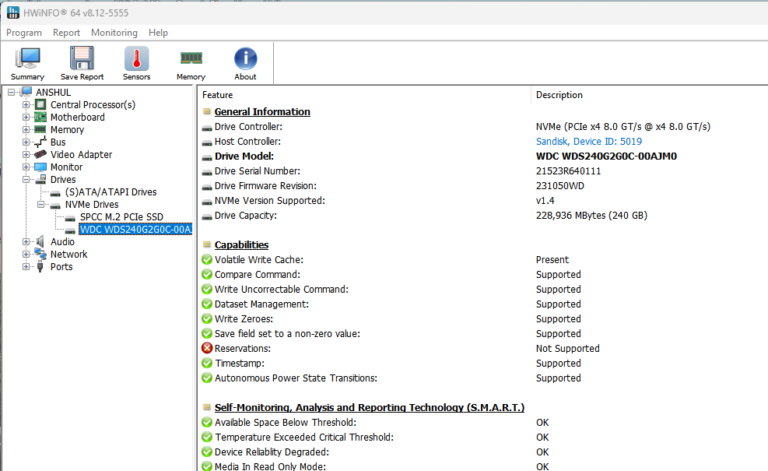Click the Central Processor(s) chip icon
The width and height of the screenshot is (768, 471).
coord(41,104)
